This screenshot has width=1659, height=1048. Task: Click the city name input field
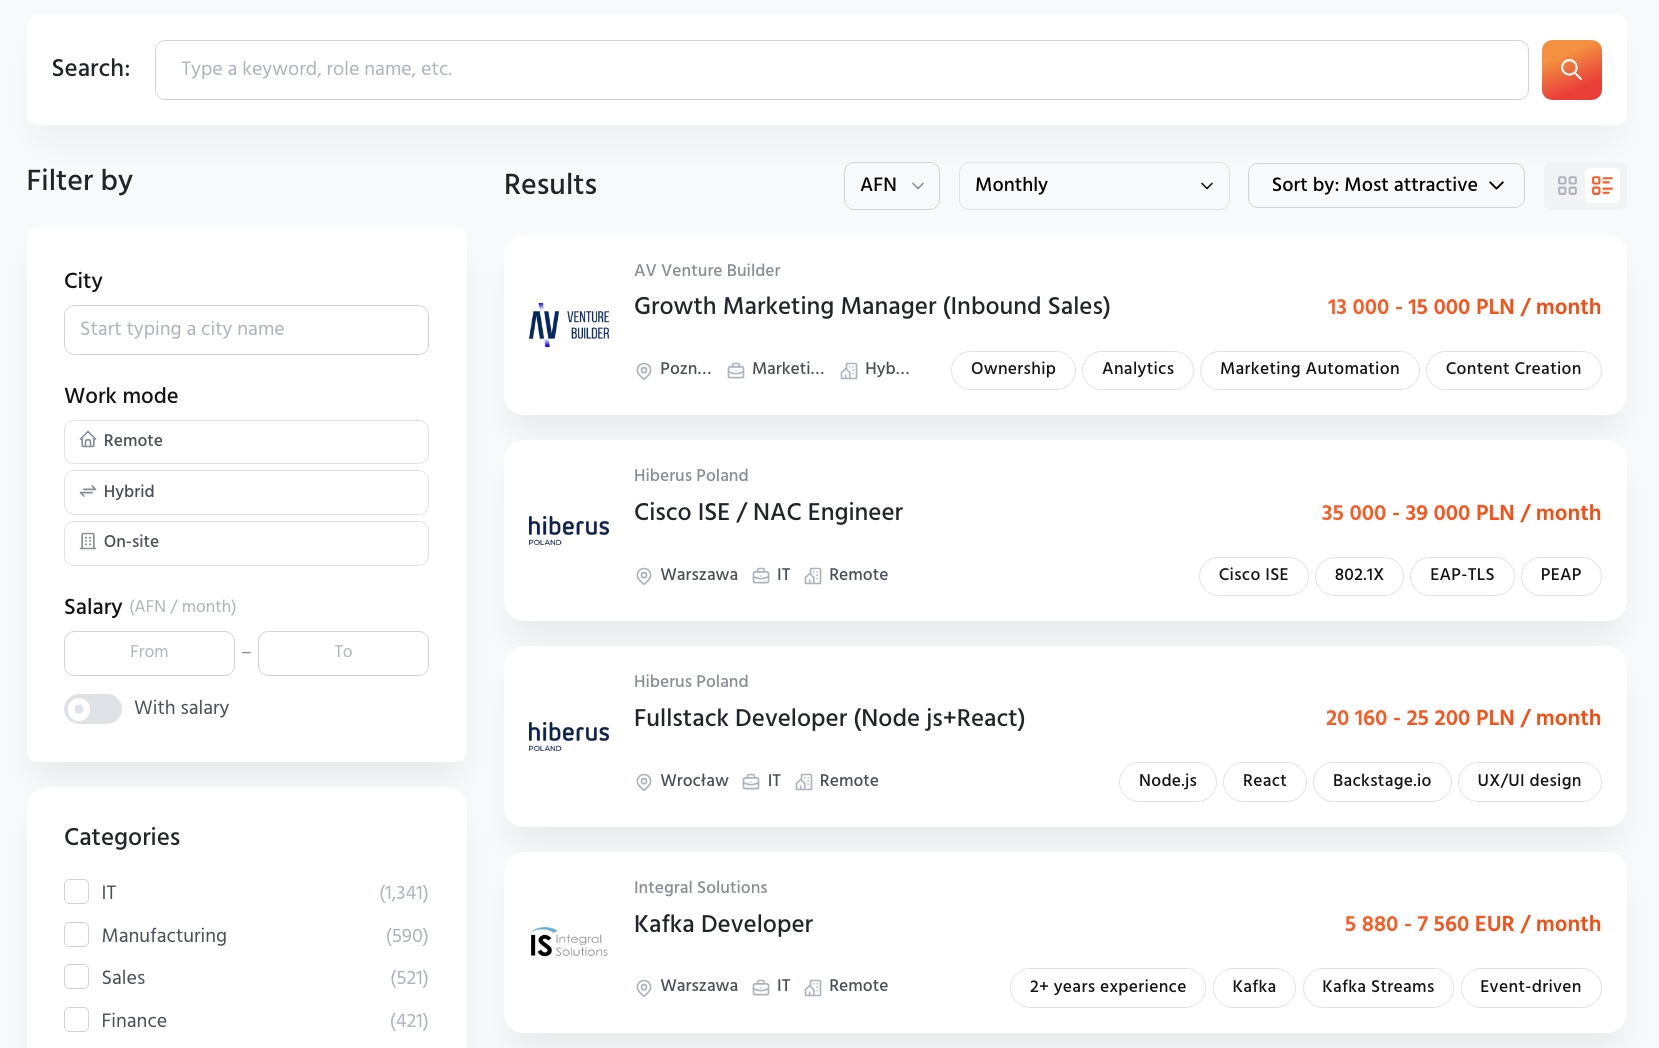point(246,330)
